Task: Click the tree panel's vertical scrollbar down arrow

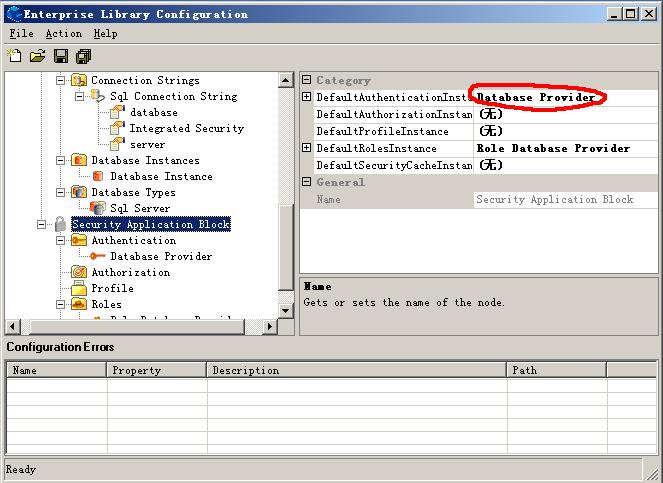Action: (286, 311)
